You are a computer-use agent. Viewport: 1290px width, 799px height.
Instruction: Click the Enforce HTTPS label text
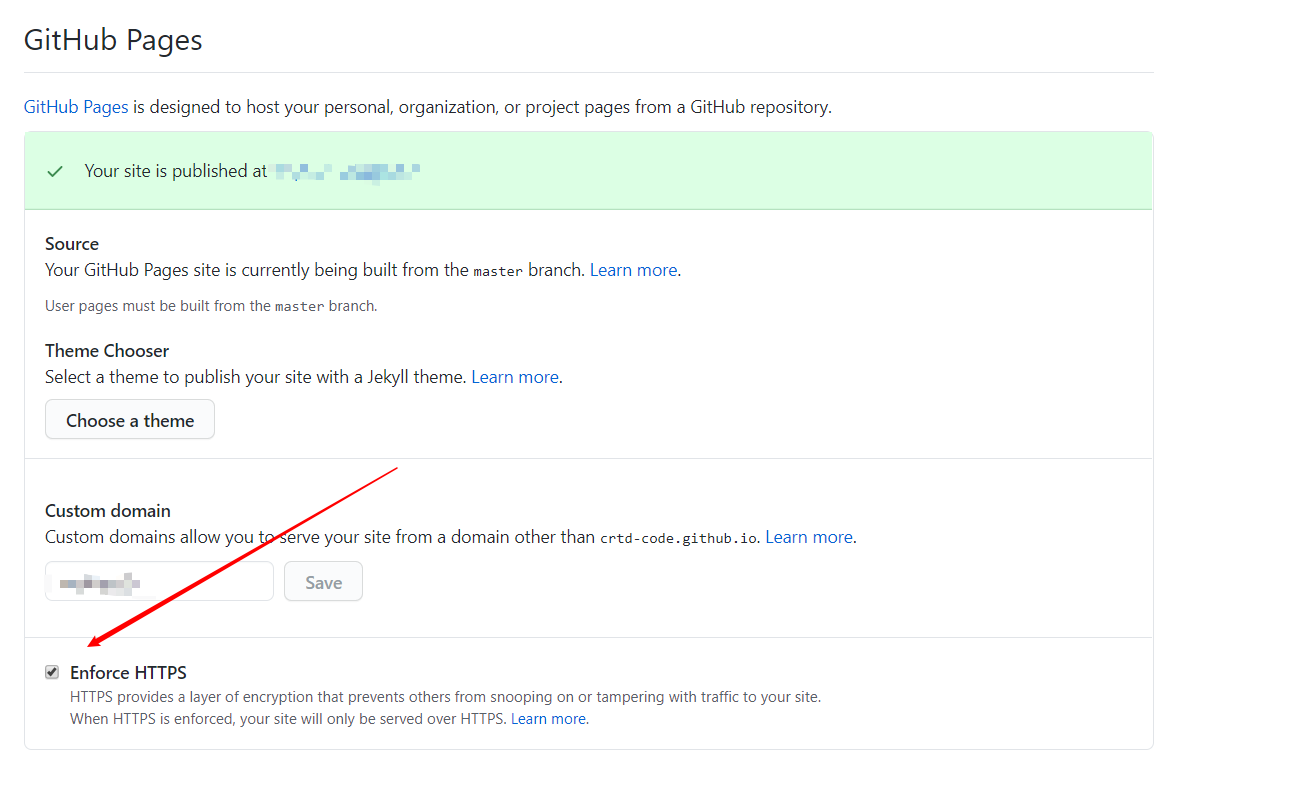[x=128, y=673]
